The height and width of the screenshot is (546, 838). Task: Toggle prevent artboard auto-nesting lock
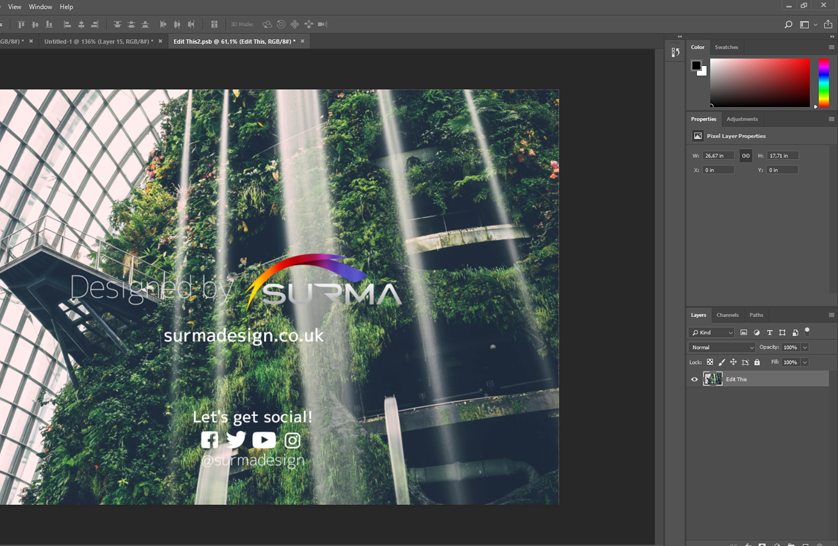[745, 362]
